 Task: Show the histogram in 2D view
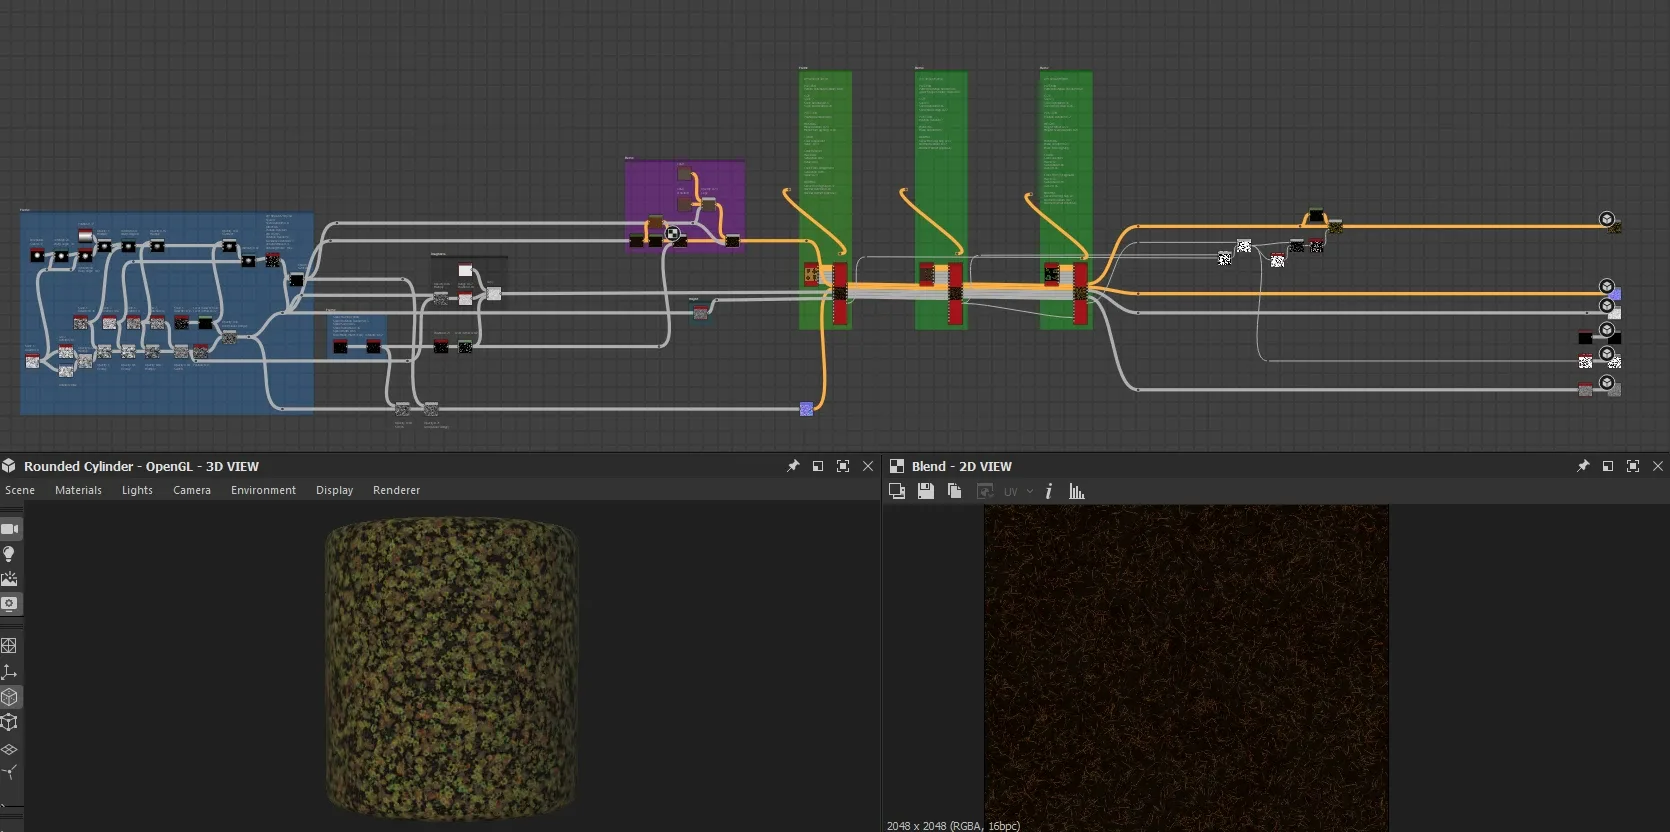pyautogui.click(x=1077, y=491)
